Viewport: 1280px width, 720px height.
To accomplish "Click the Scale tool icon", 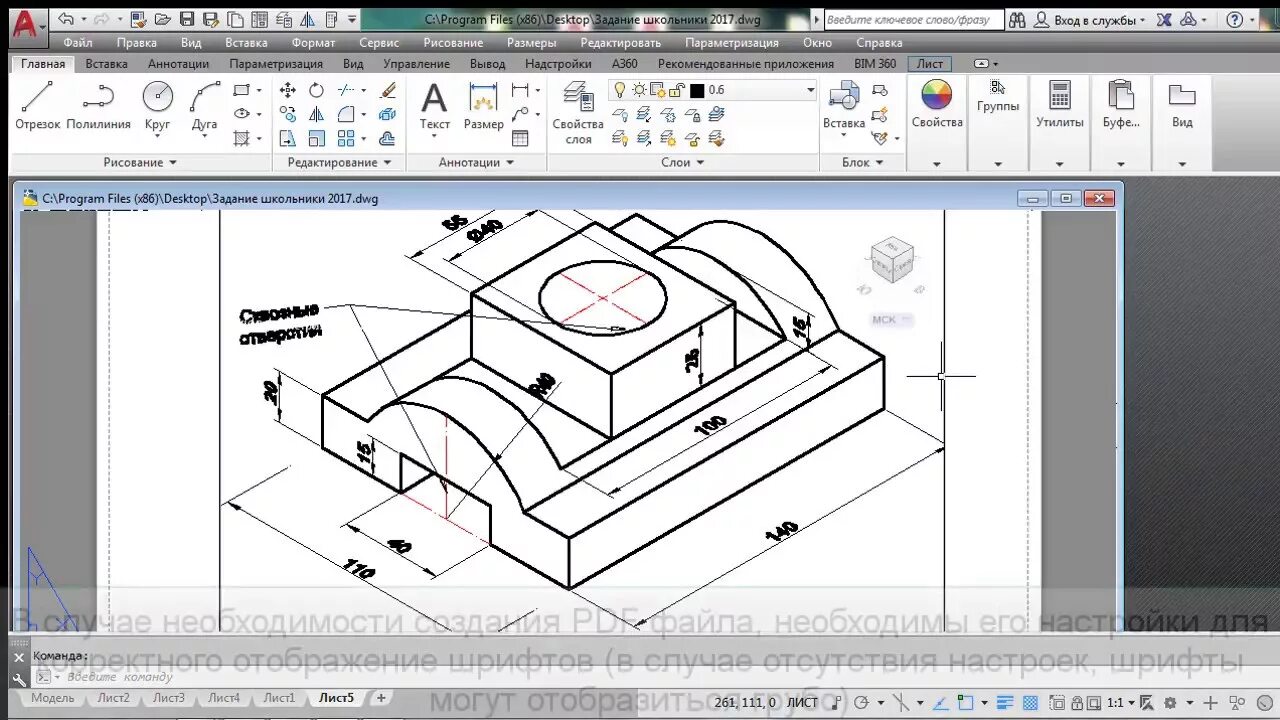I will tap(316, 139).
